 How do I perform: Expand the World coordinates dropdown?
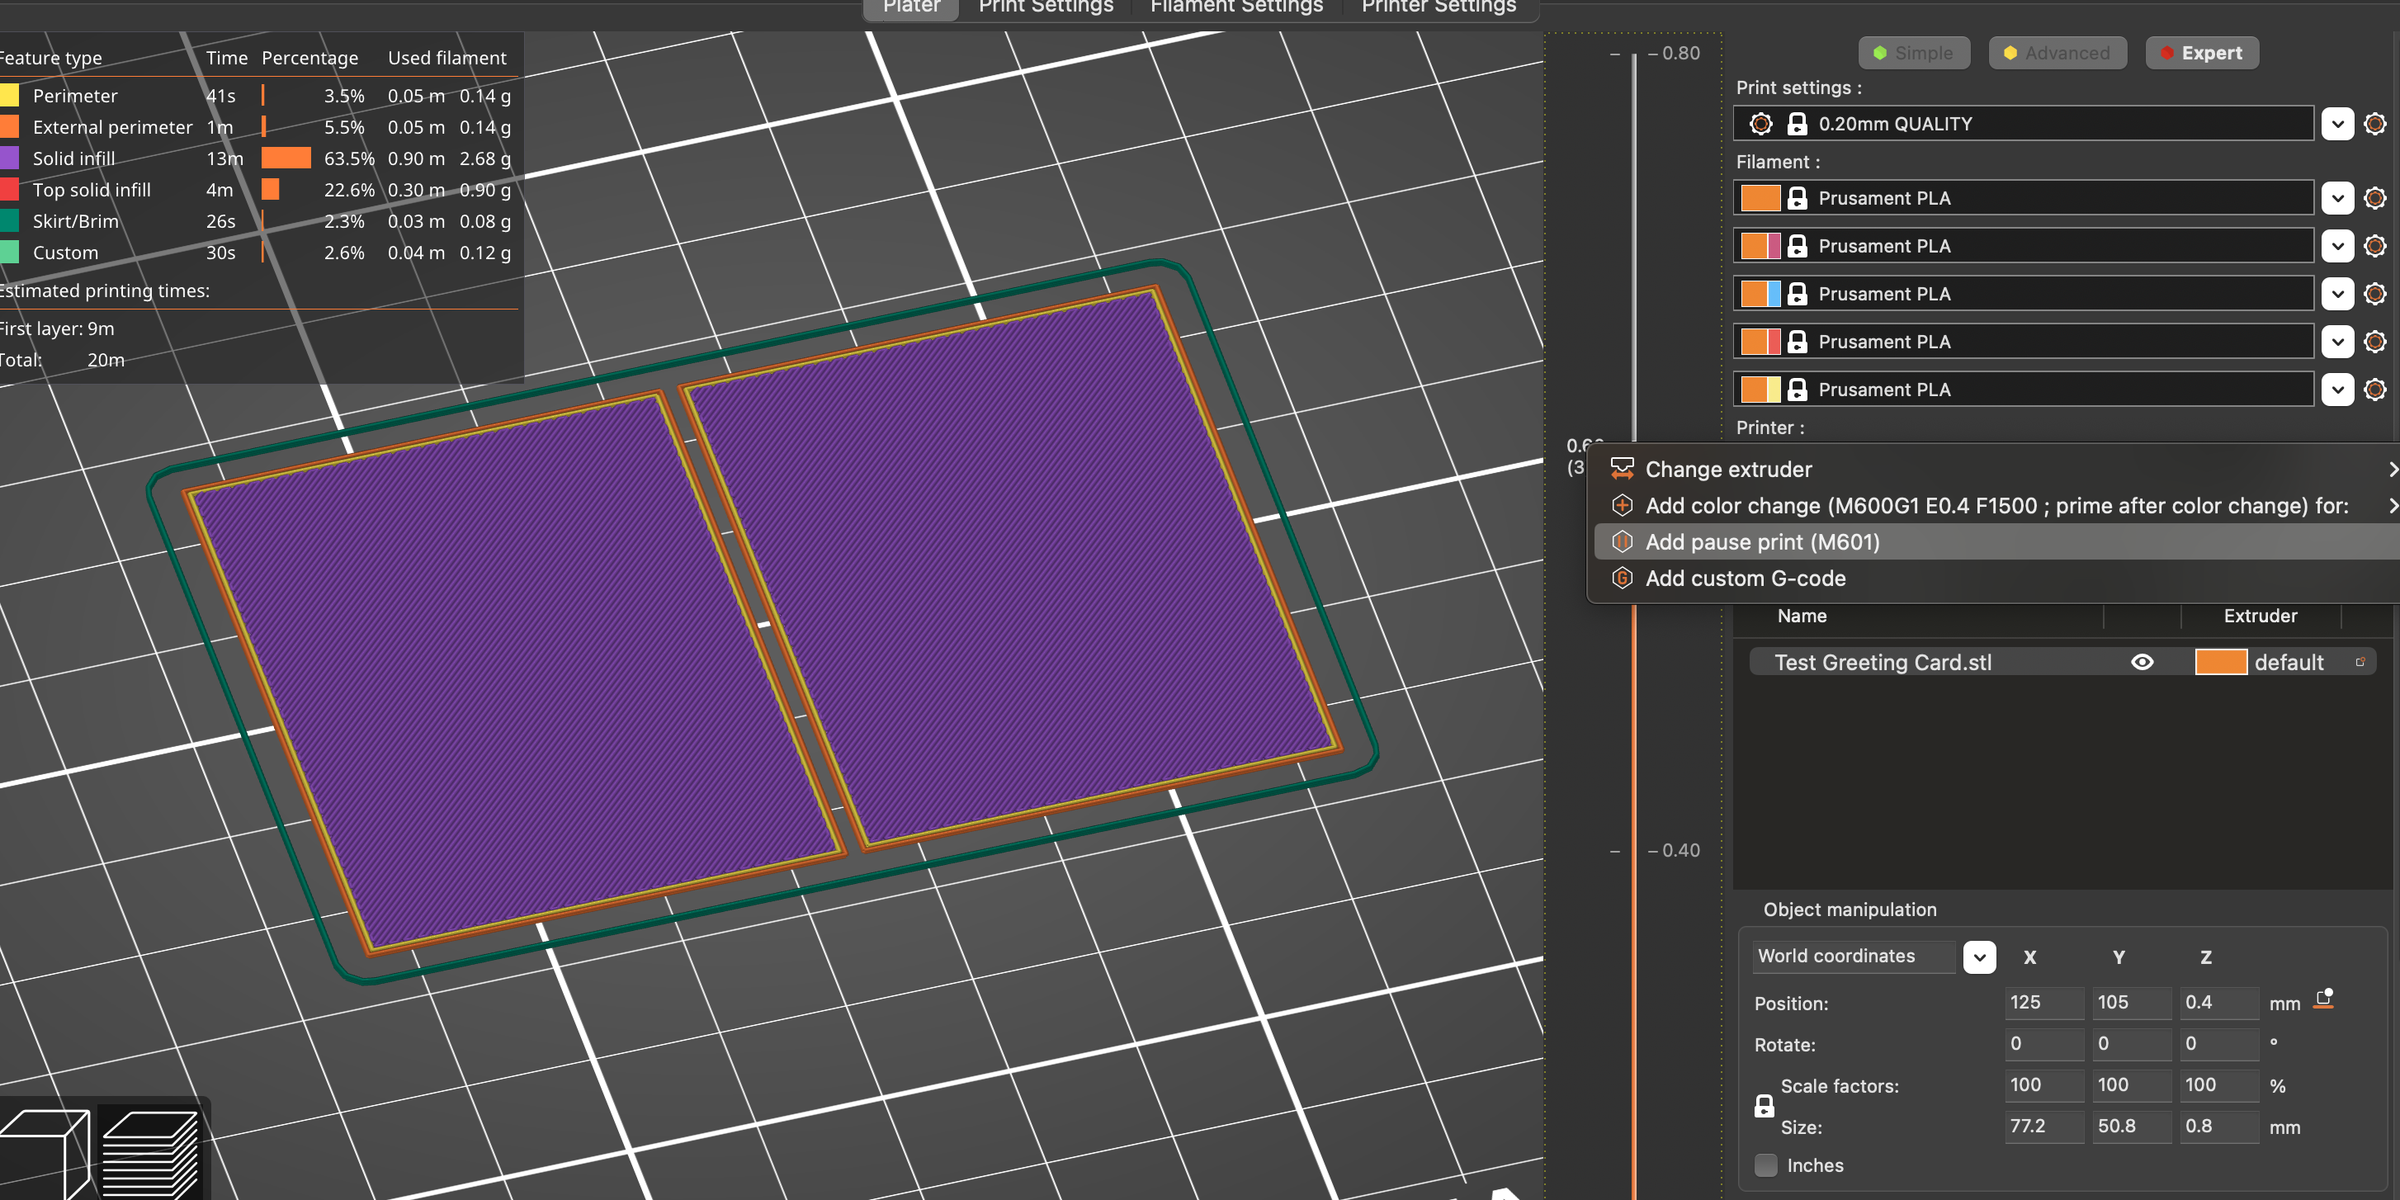click(1979, 957)
